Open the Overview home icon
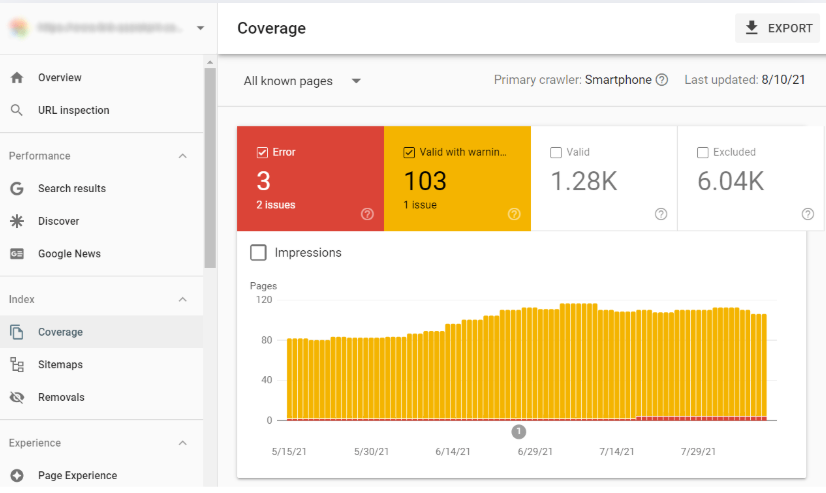826x493 pixels. (x=17, y=77)
